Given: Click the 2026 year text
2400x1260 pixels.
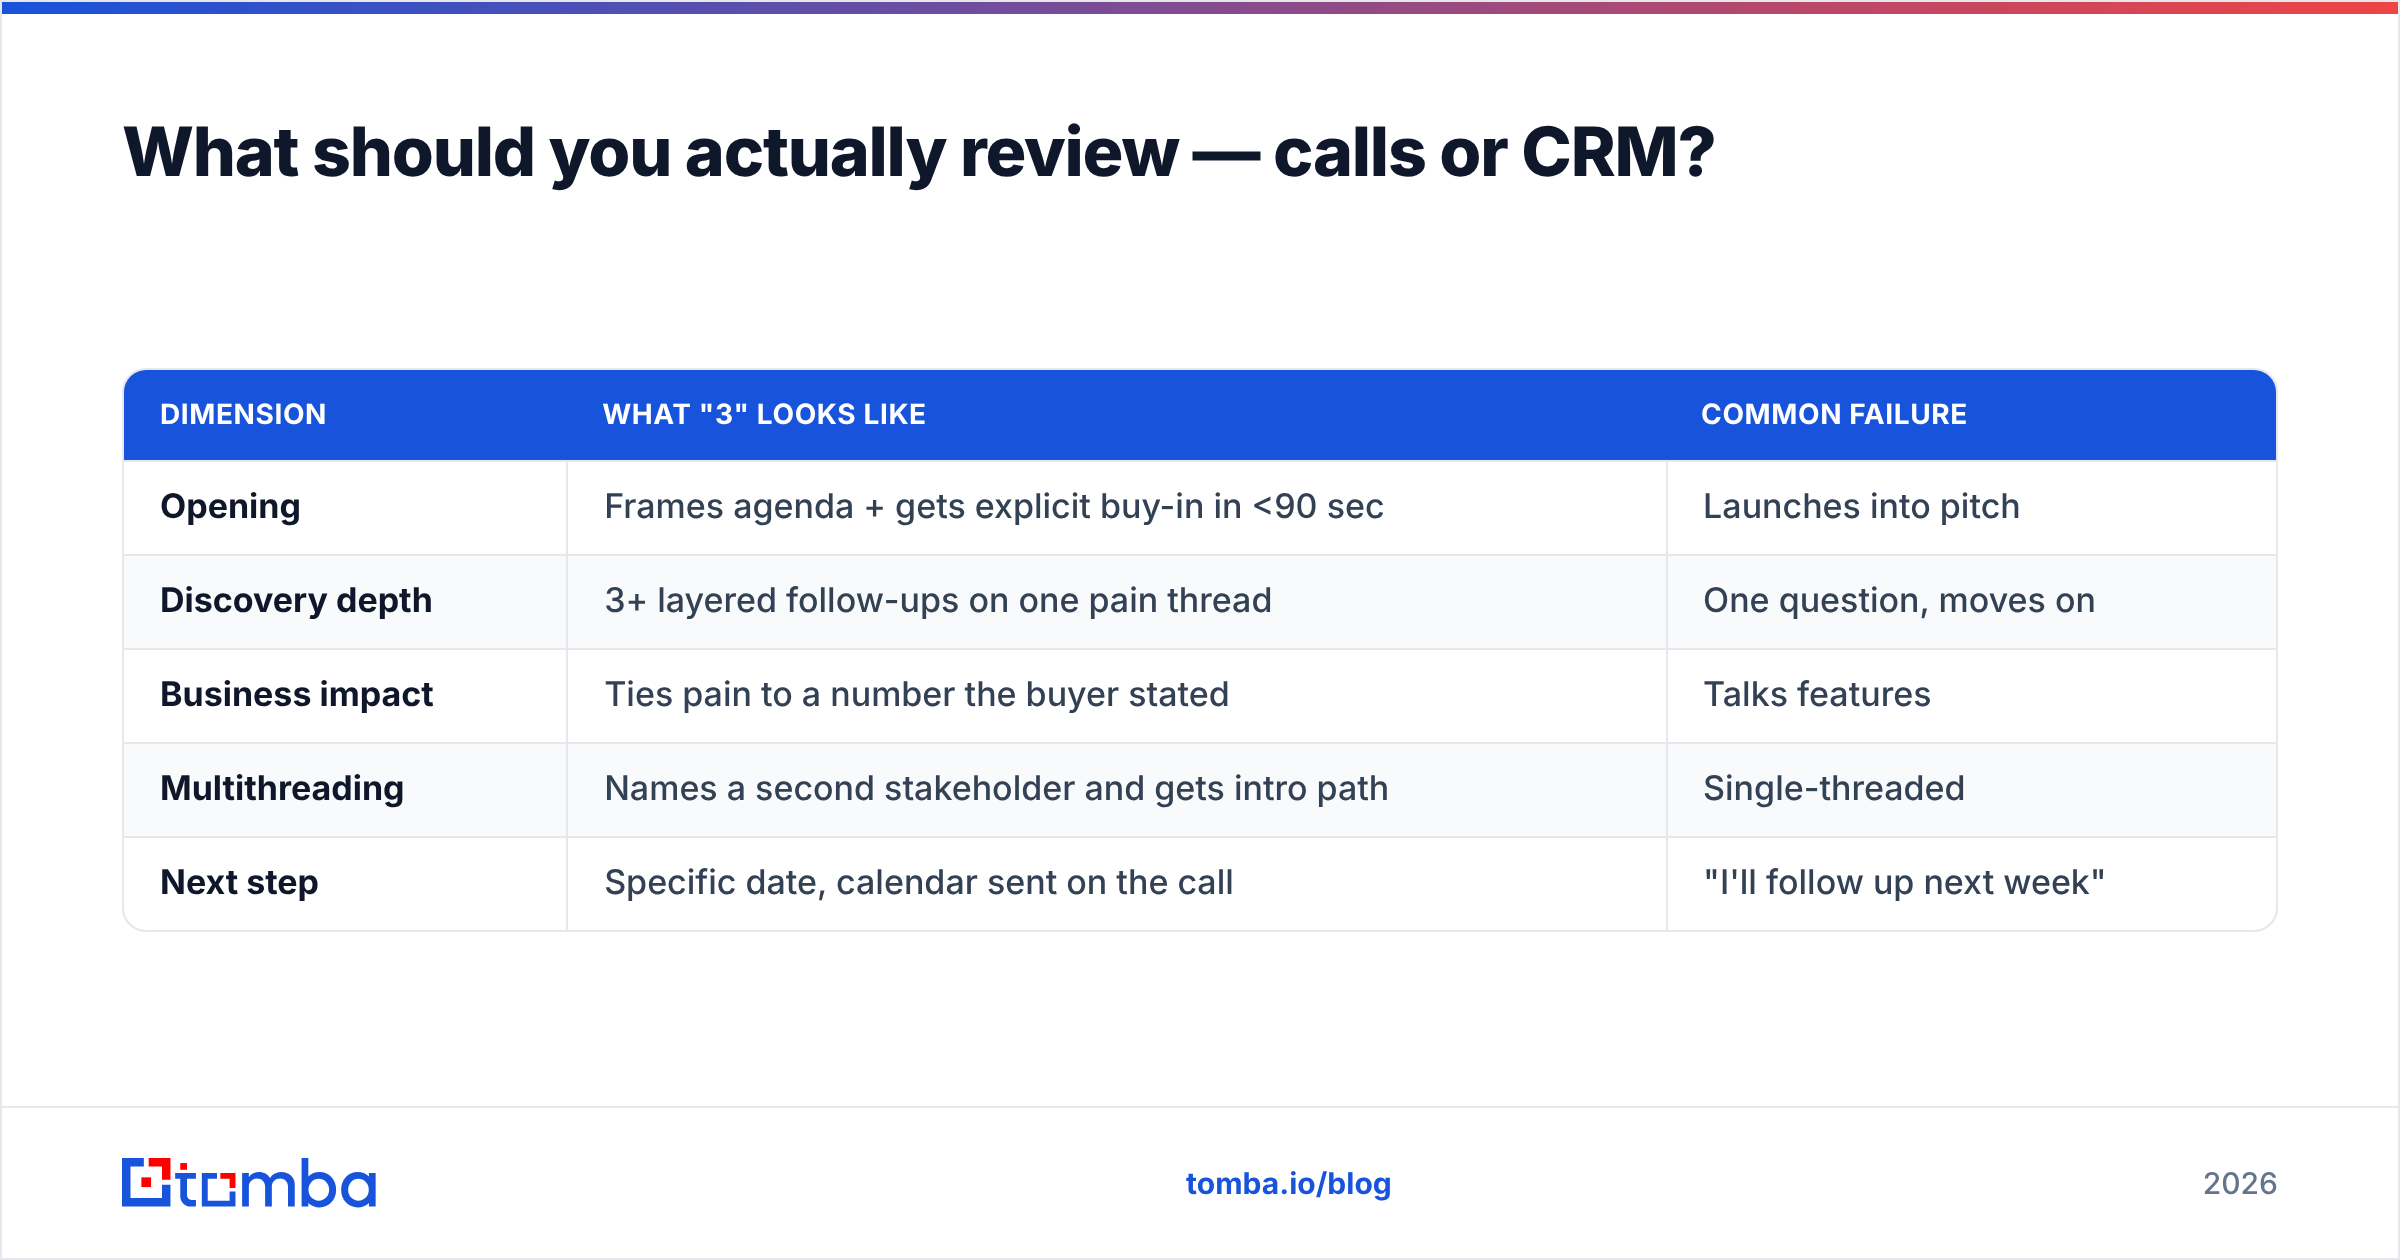Looking at the screenshot, I should (2239, 1184).
